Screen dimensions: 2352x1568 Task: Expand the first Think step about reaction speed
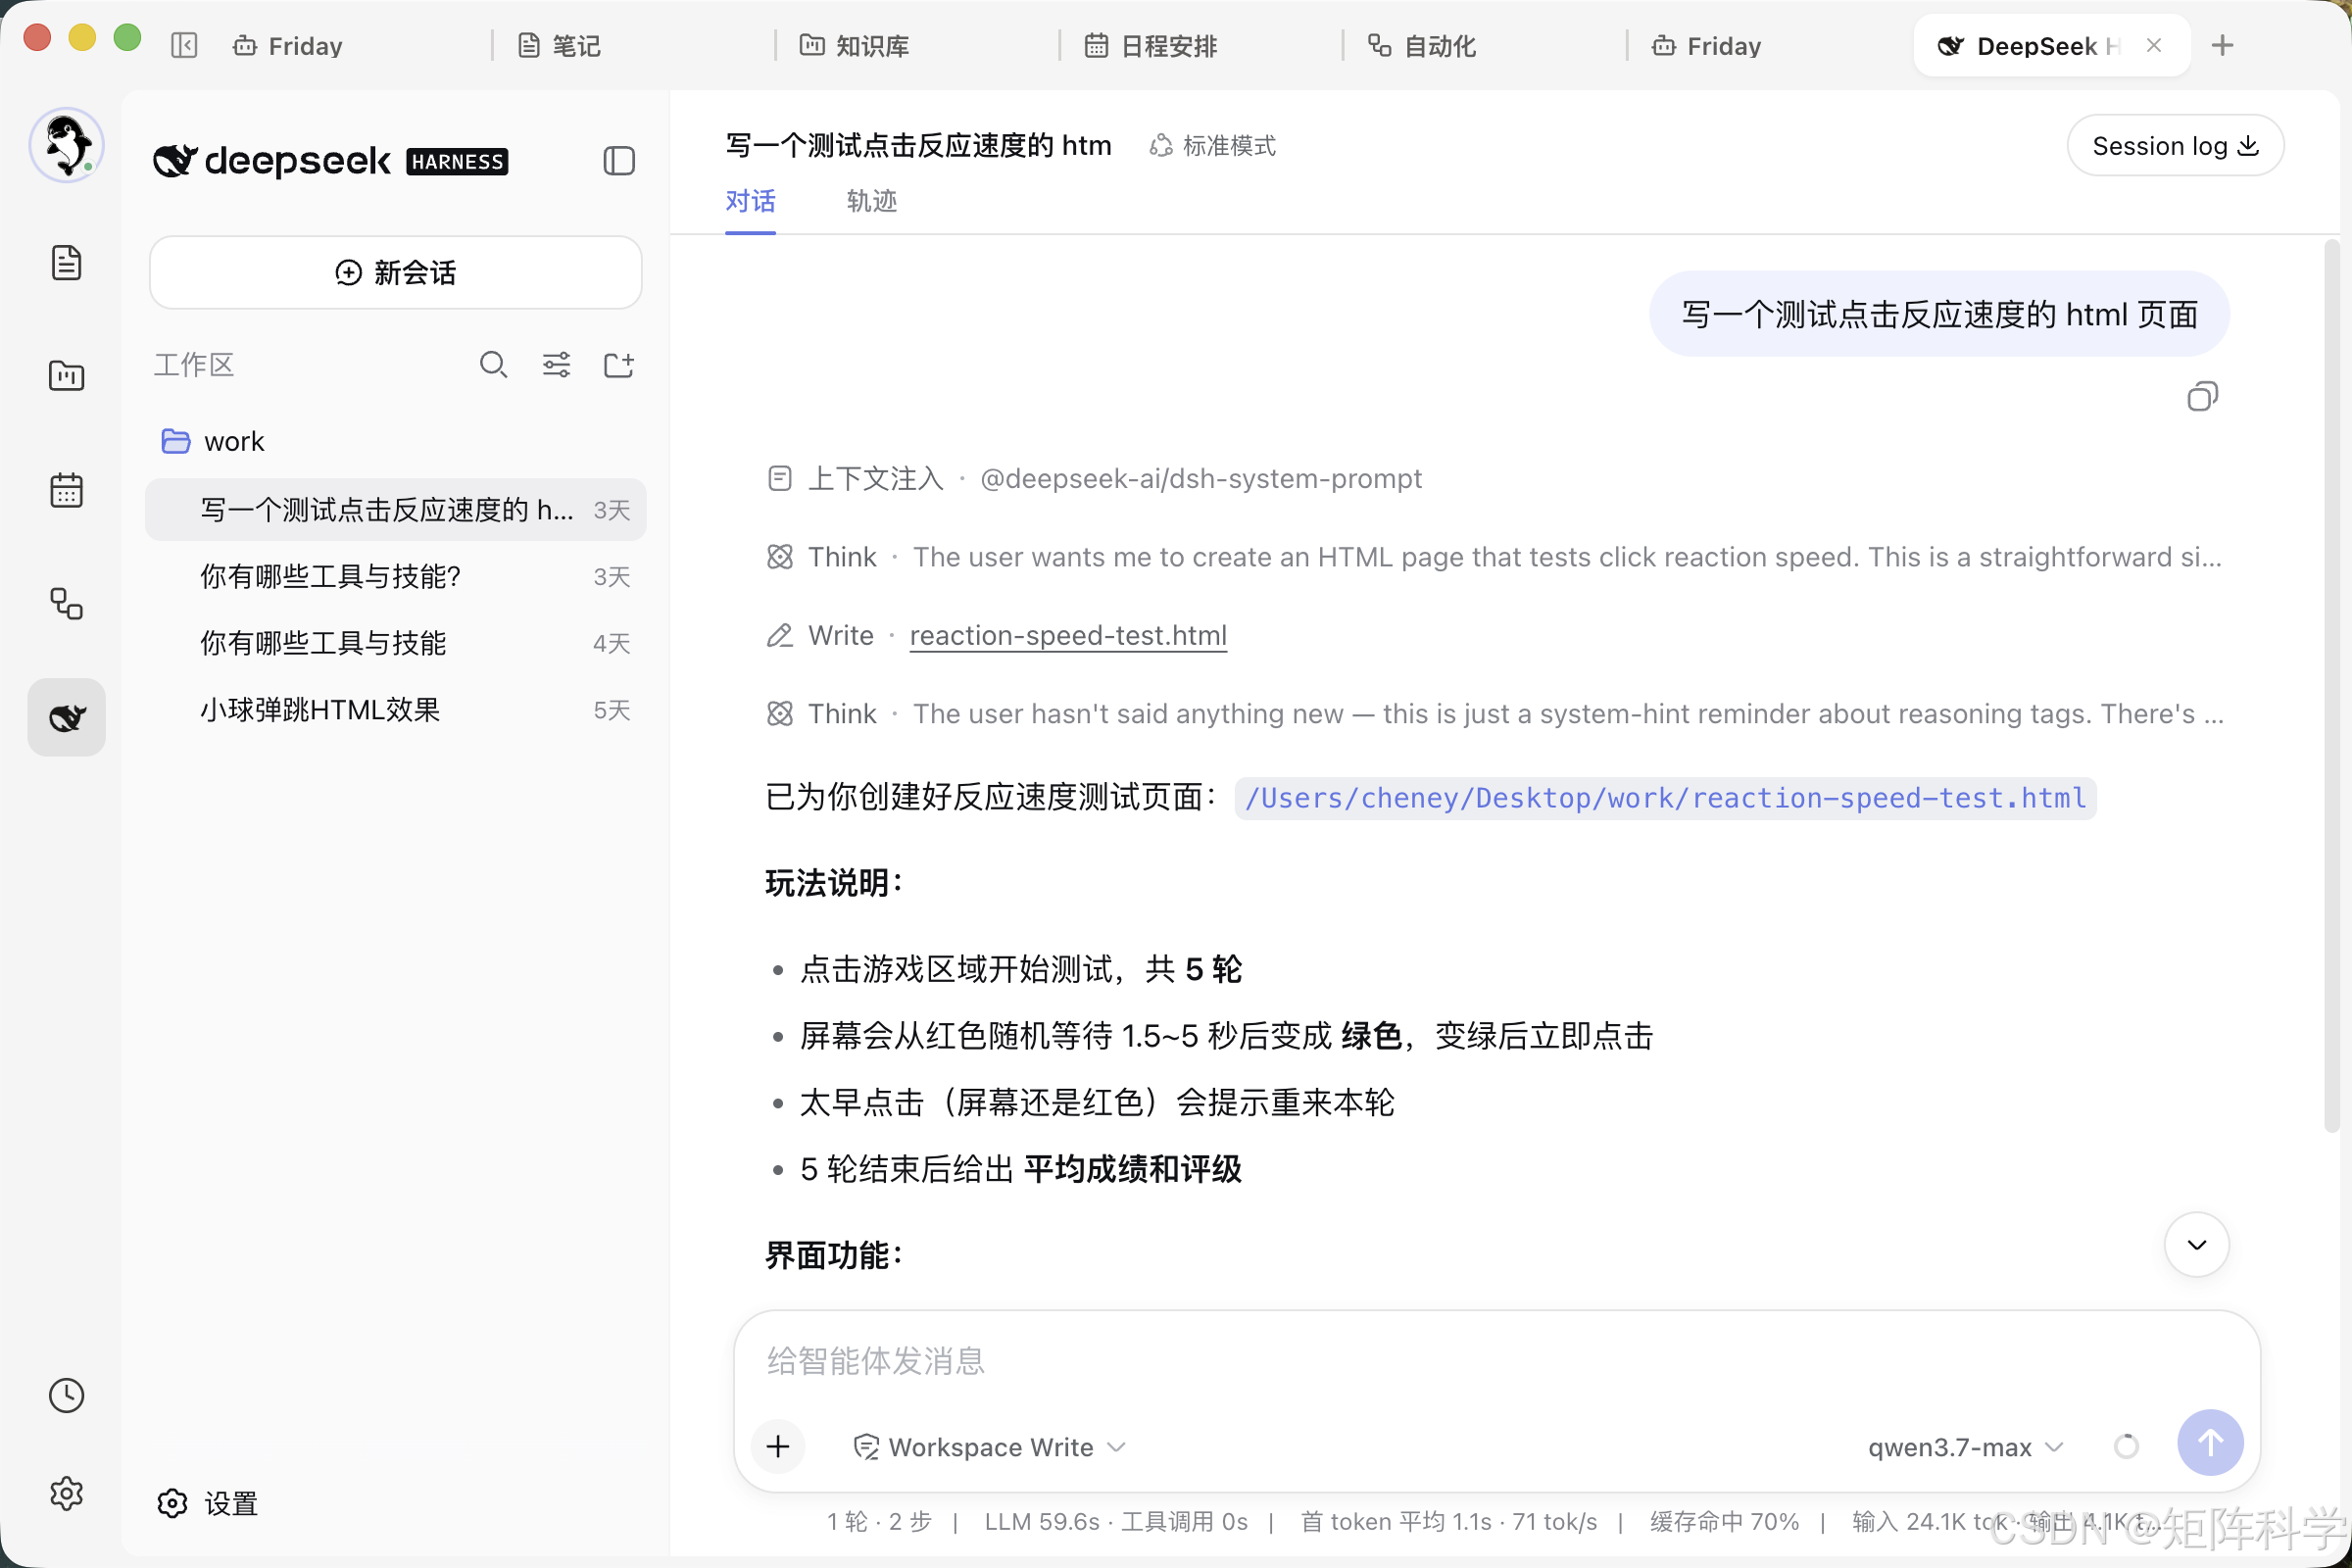click(1495, 557)
